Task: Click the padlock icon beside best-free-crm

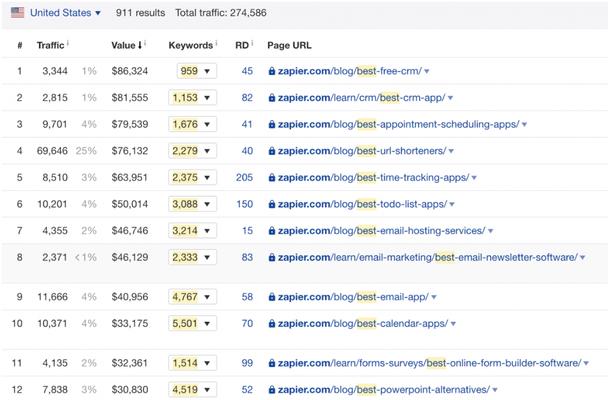Action: click(272, 71)
